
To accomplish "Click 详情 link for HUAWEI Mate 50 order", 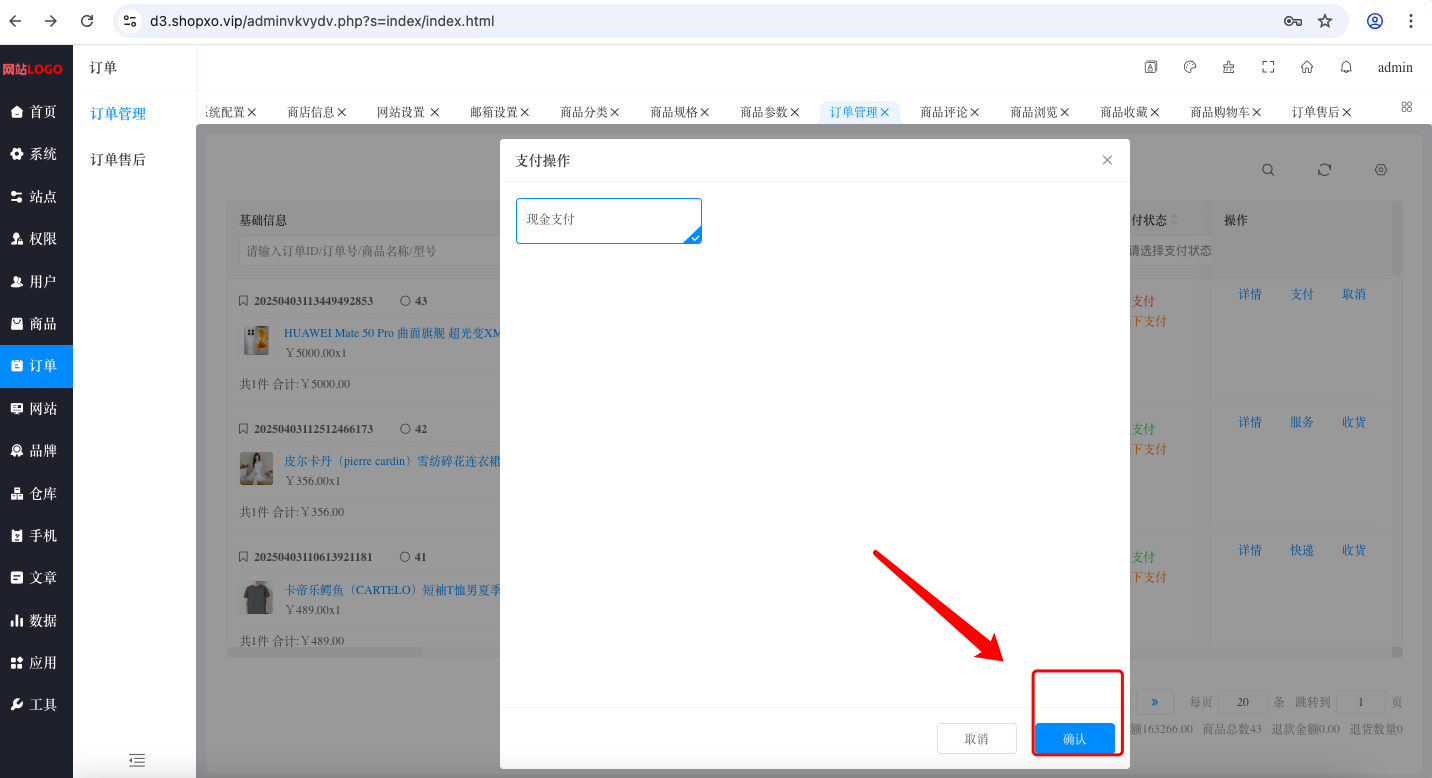I will (1250, 294).
